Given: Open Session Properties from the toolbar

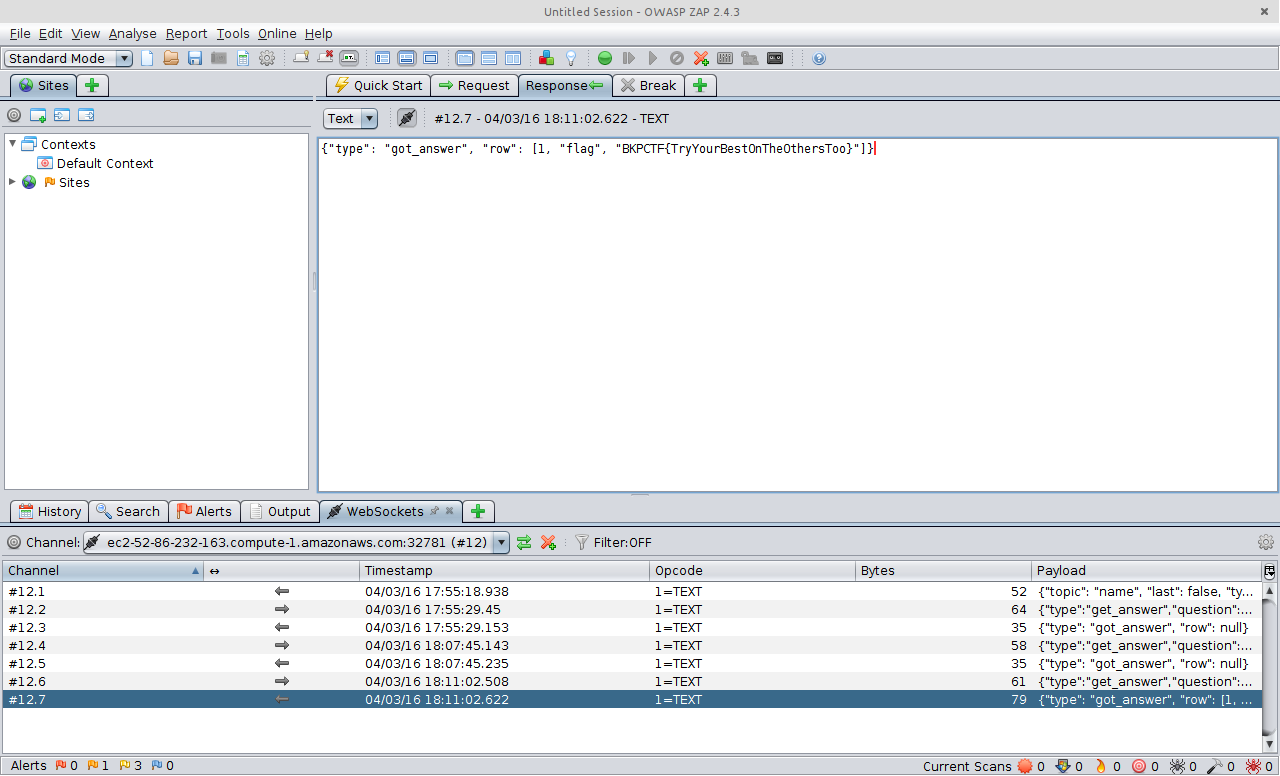Looking at the screenshot, I should 243,58.
